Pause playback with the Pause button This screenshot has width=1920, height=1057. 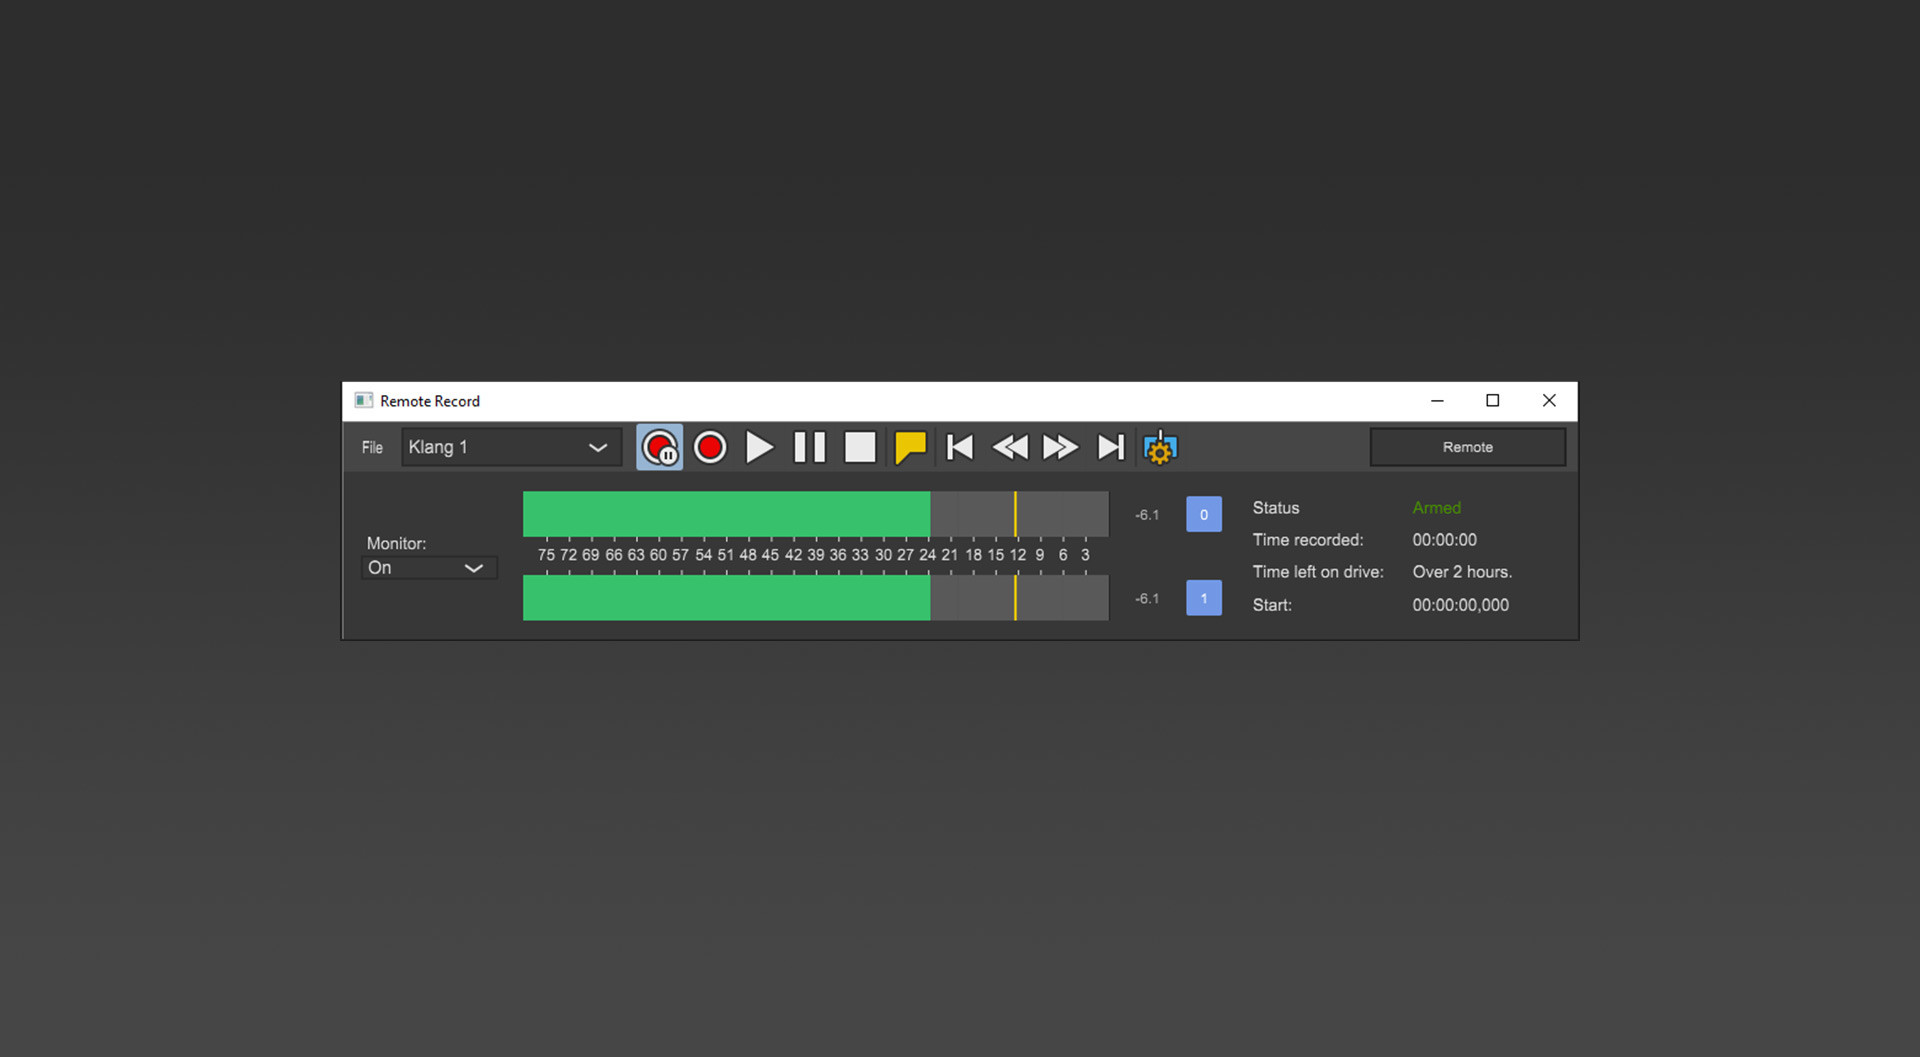tap(810, 447)
